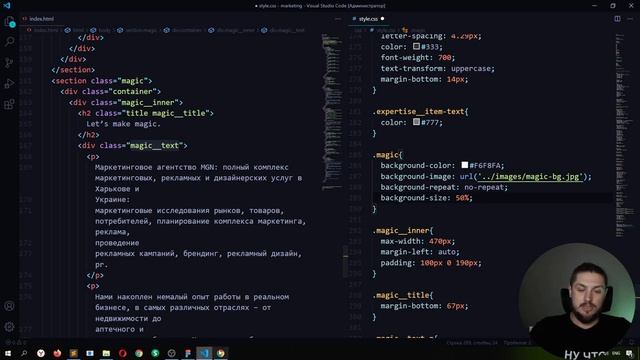Click Visual Studio Code taskbar icon
The height and width of the screenshot is (360, 640).
tap(204, 353)
